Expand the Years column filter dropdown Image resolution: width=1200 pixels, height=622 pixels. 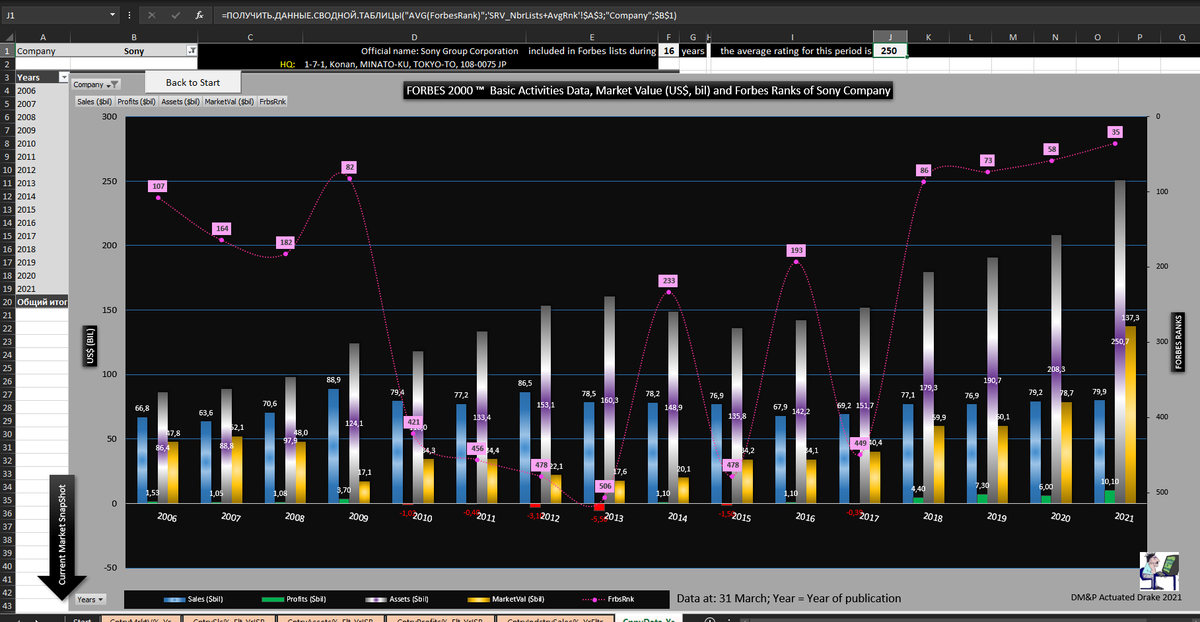pyautogui.click(x=63, y=77)
